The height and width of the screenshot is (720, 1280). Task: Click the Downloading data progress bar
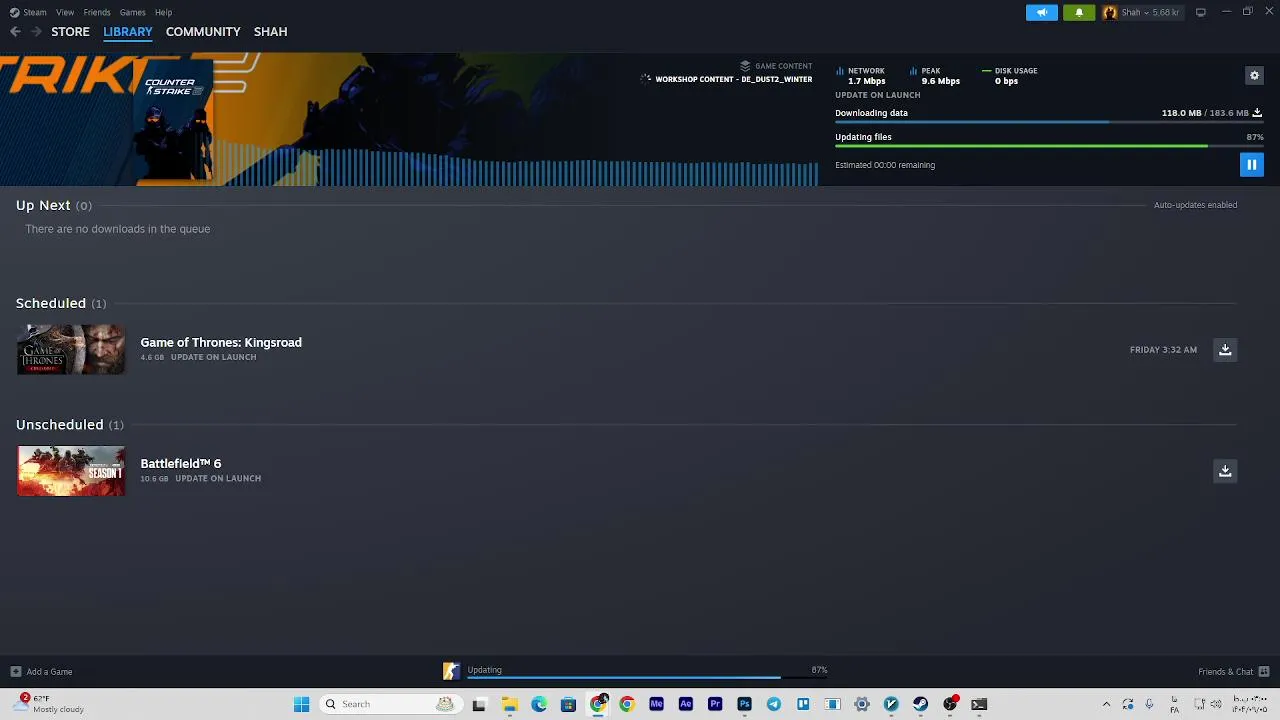[x=1049, y=123]
